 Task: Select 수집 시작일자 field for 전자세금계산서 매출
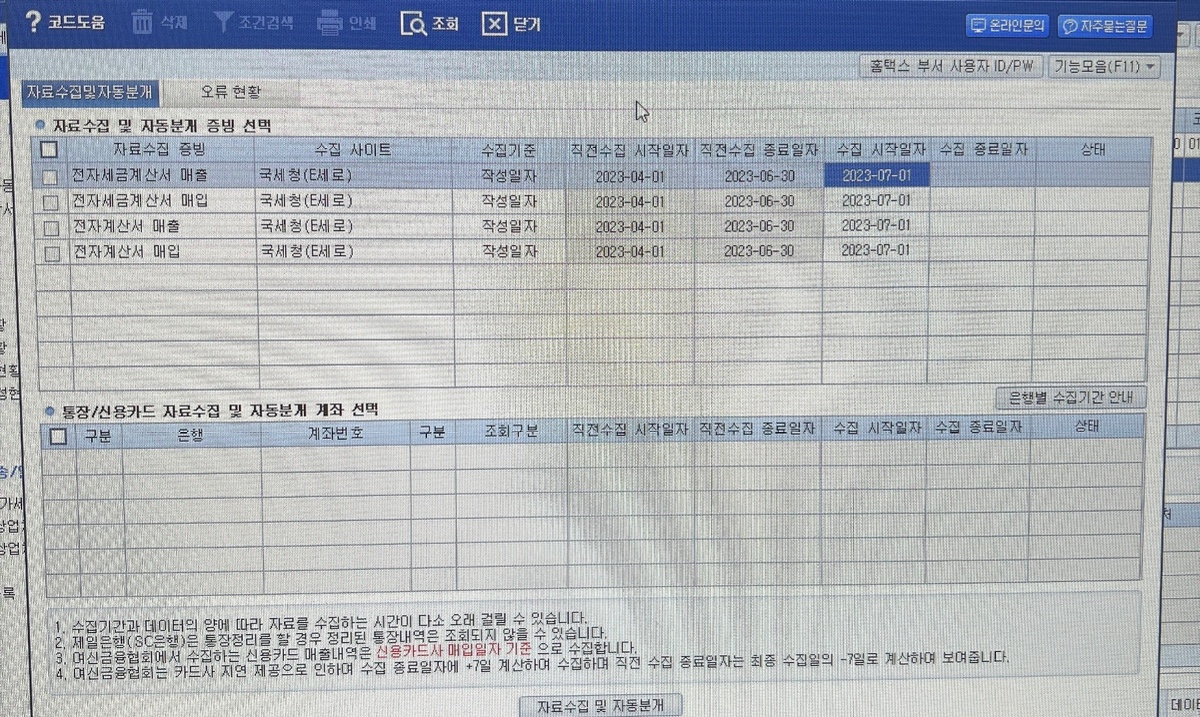click(x=876, y=175)
